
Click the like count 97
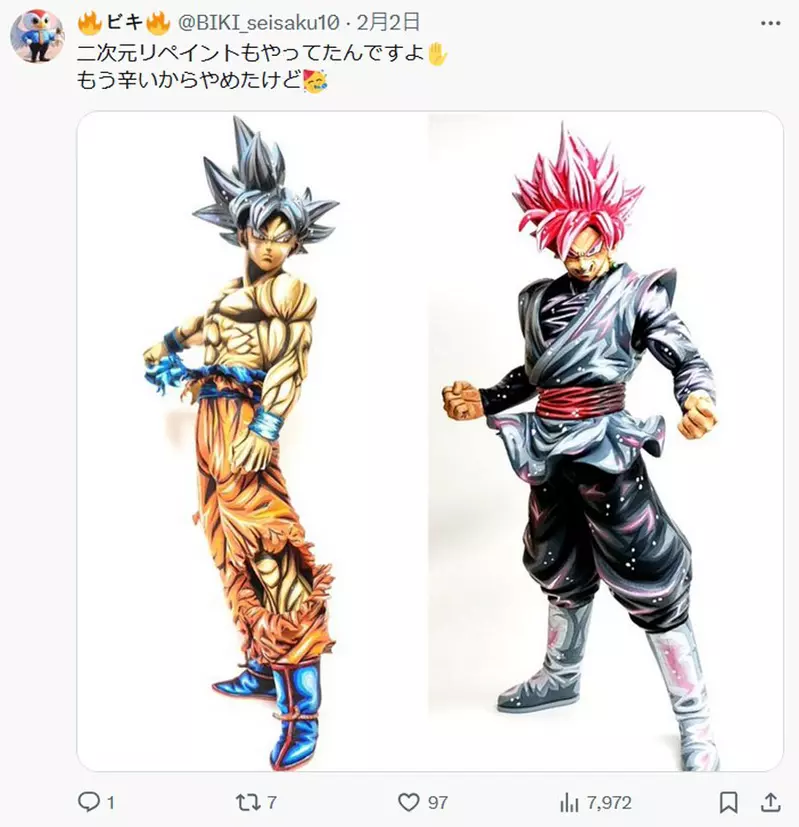point(437,803)
